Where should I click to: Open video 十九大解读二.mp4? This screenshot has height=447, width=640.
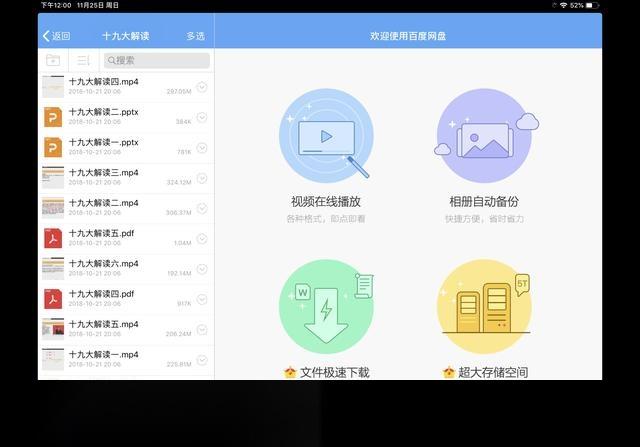[x=126, y=209]
